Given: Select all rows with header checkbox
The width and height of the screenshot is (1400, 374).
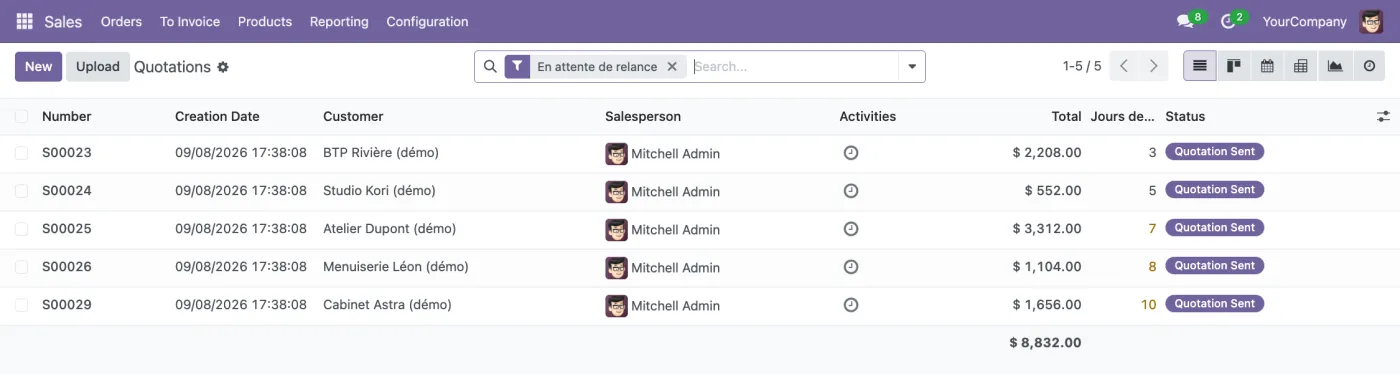Looking at the screenshot, I should (21, 117).
